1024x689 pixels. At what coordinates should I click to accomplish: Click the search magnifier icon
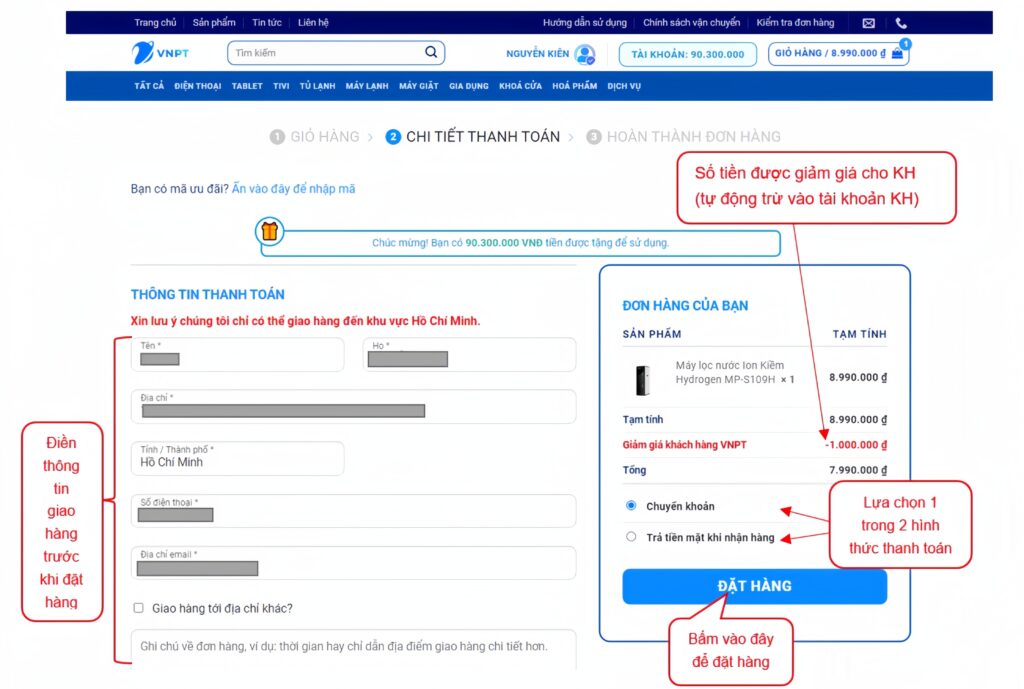(x=431, y=53)
